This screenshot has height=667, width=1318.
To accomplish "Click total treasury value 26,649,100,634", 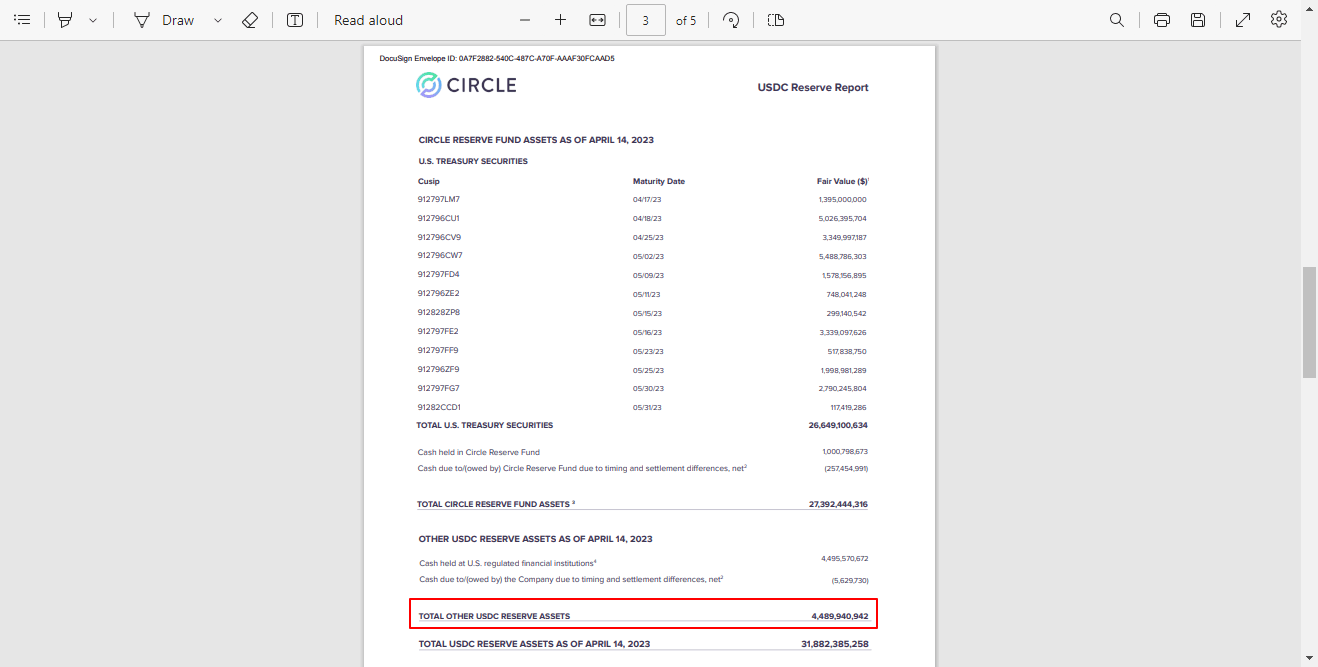I will pos(838,425).
